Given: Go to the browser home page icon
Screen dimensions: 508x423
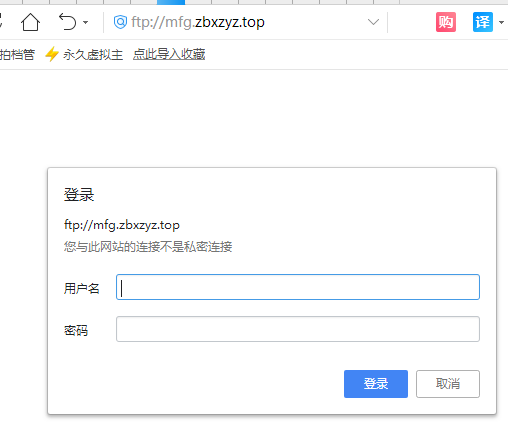Looking at the screenshot, I should point(30,22).
